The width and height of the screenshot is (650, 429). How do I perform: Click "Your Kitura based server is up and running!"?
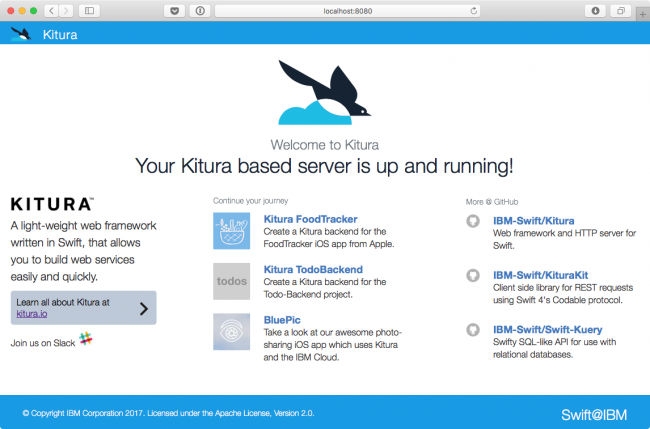pos(324,166)
